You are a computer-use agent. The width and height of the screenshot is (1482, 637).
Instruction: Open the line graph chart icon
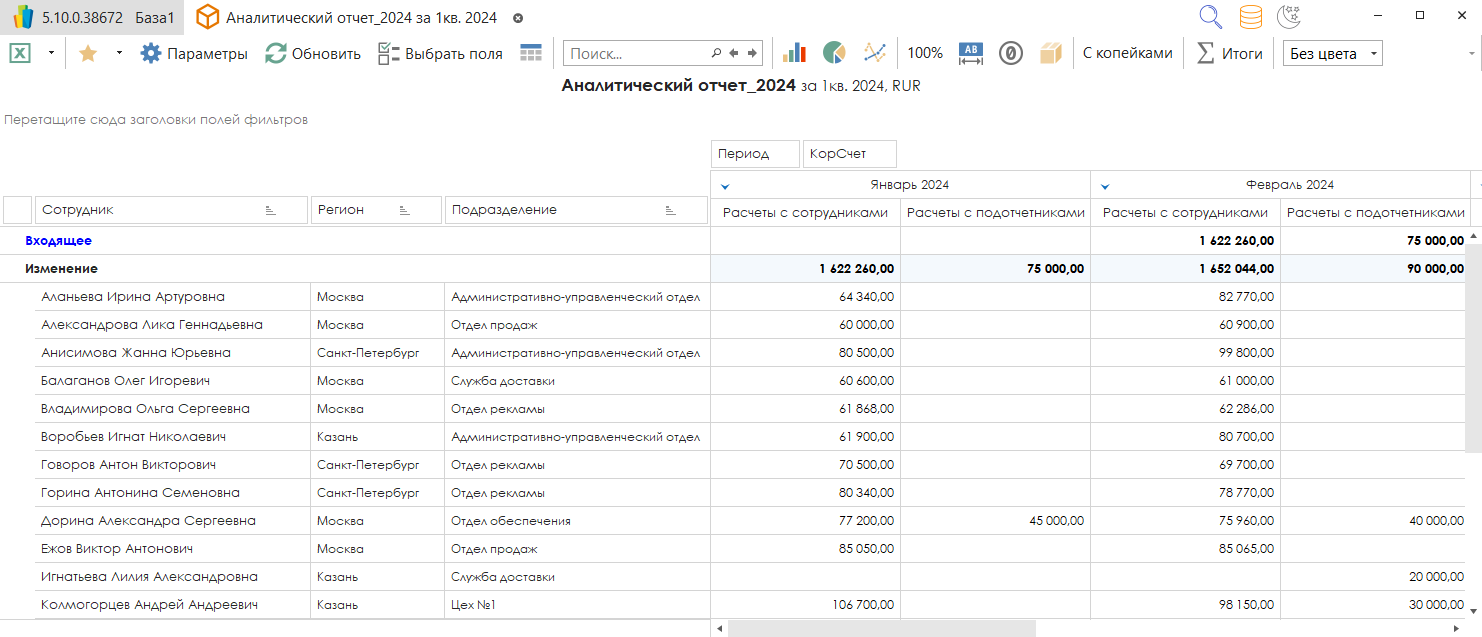[875, 53]
